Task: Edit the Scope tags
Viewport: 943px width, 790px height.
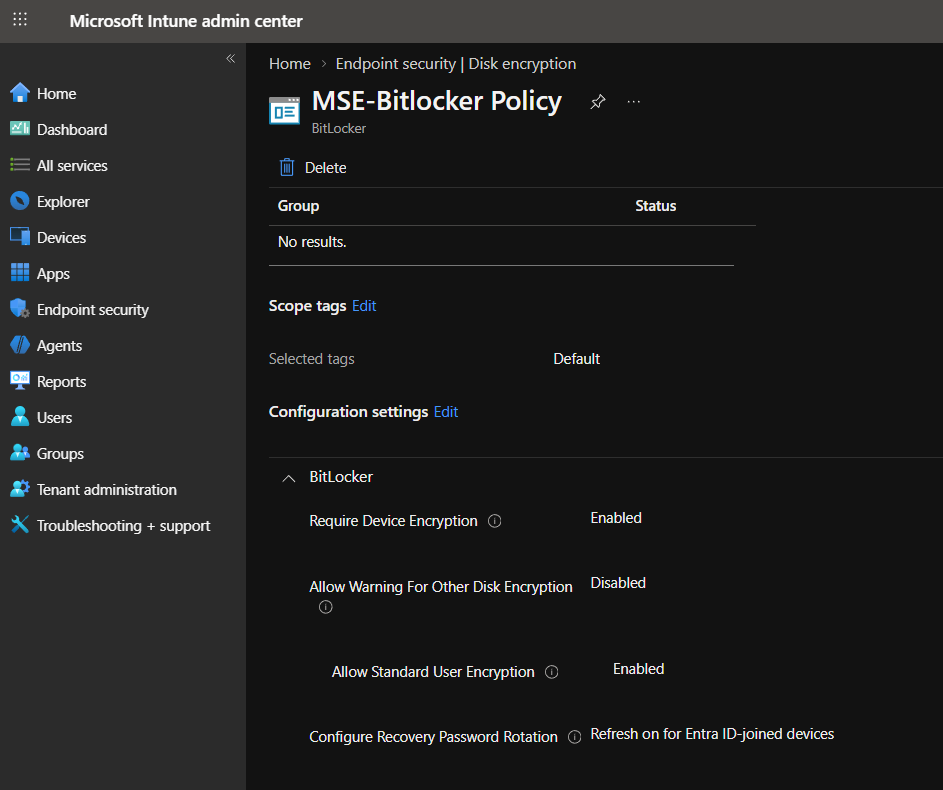Action: (364, 305)
